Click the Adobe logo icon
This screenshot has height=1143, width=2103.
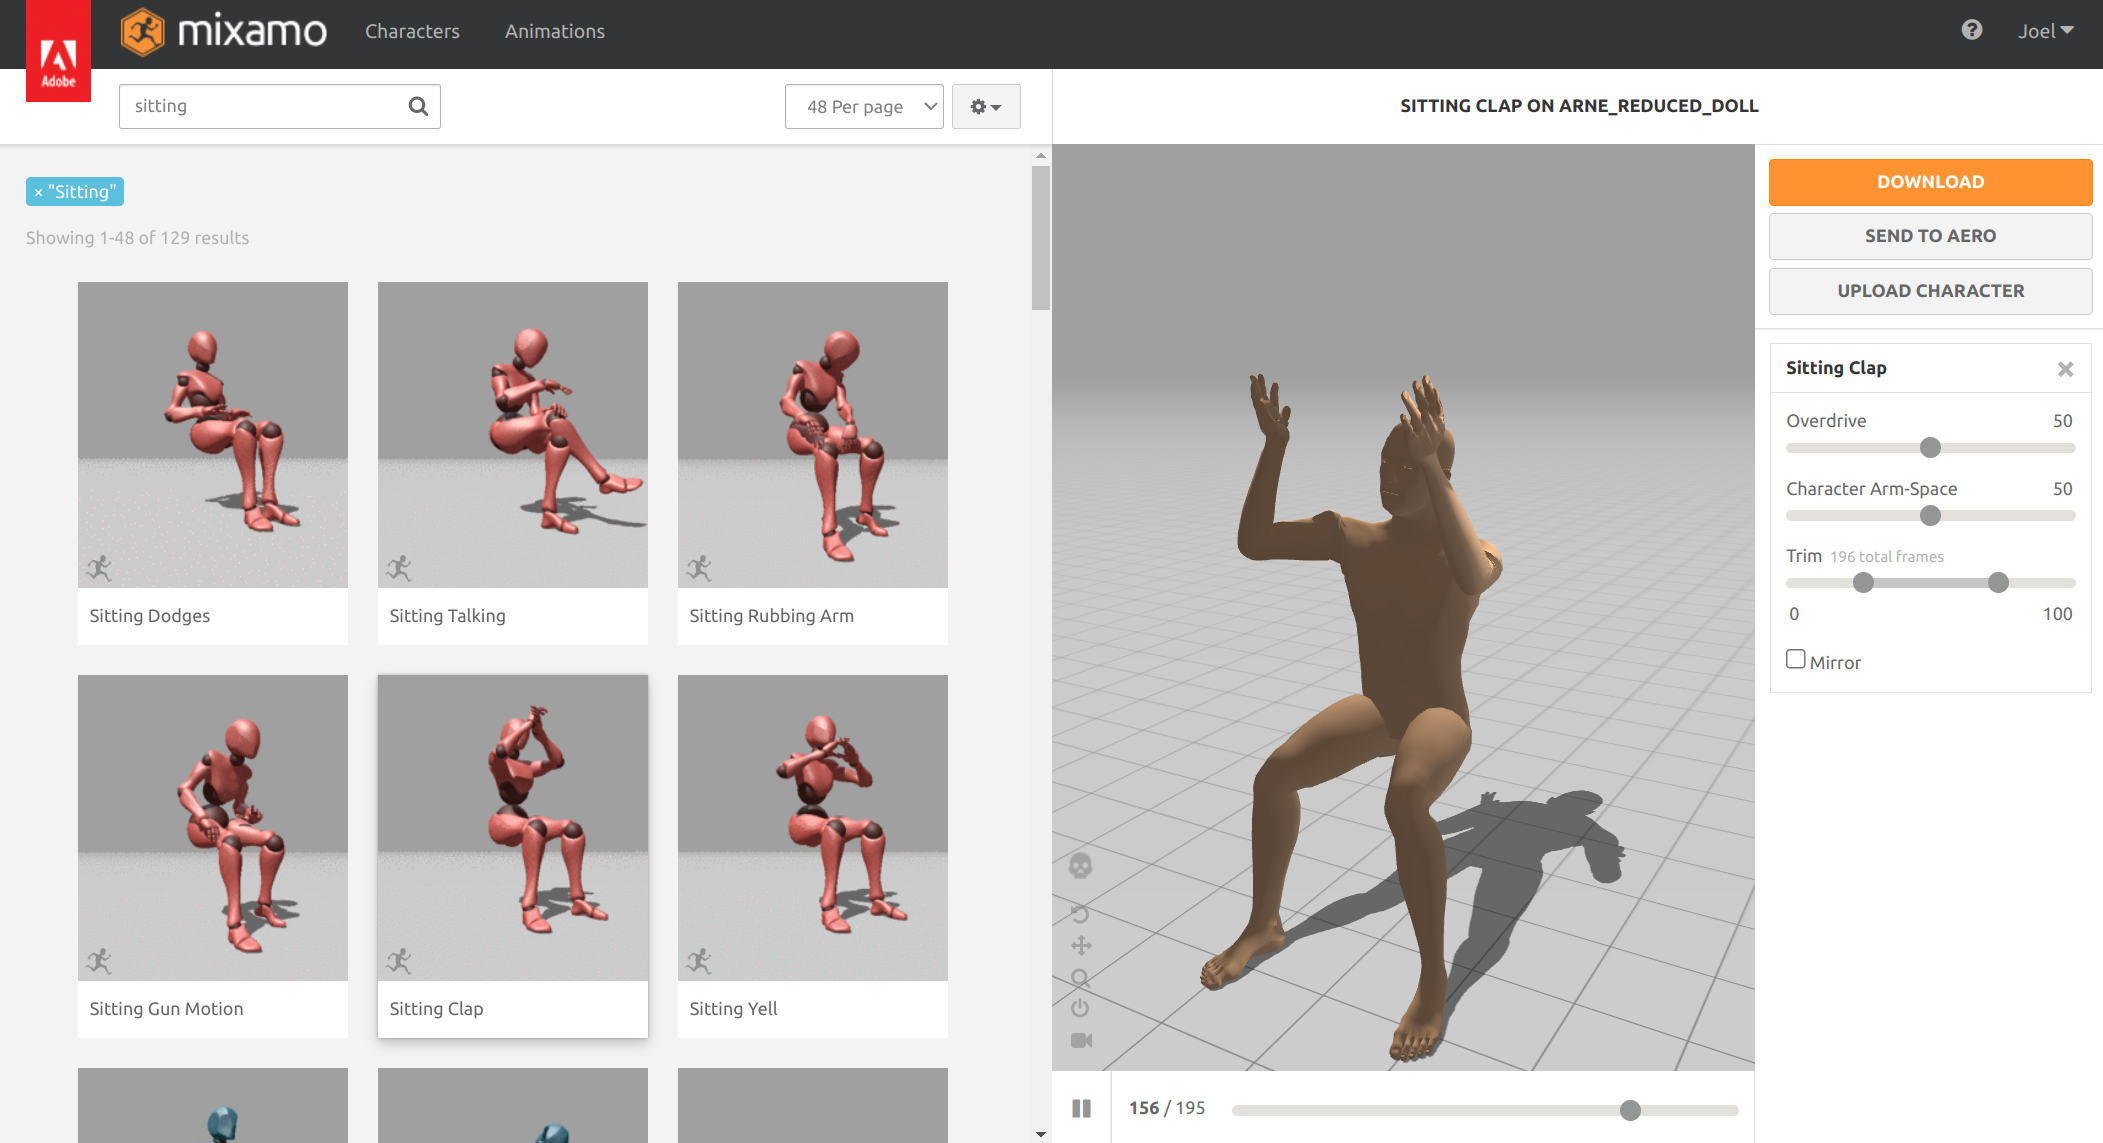coord(58,51)
